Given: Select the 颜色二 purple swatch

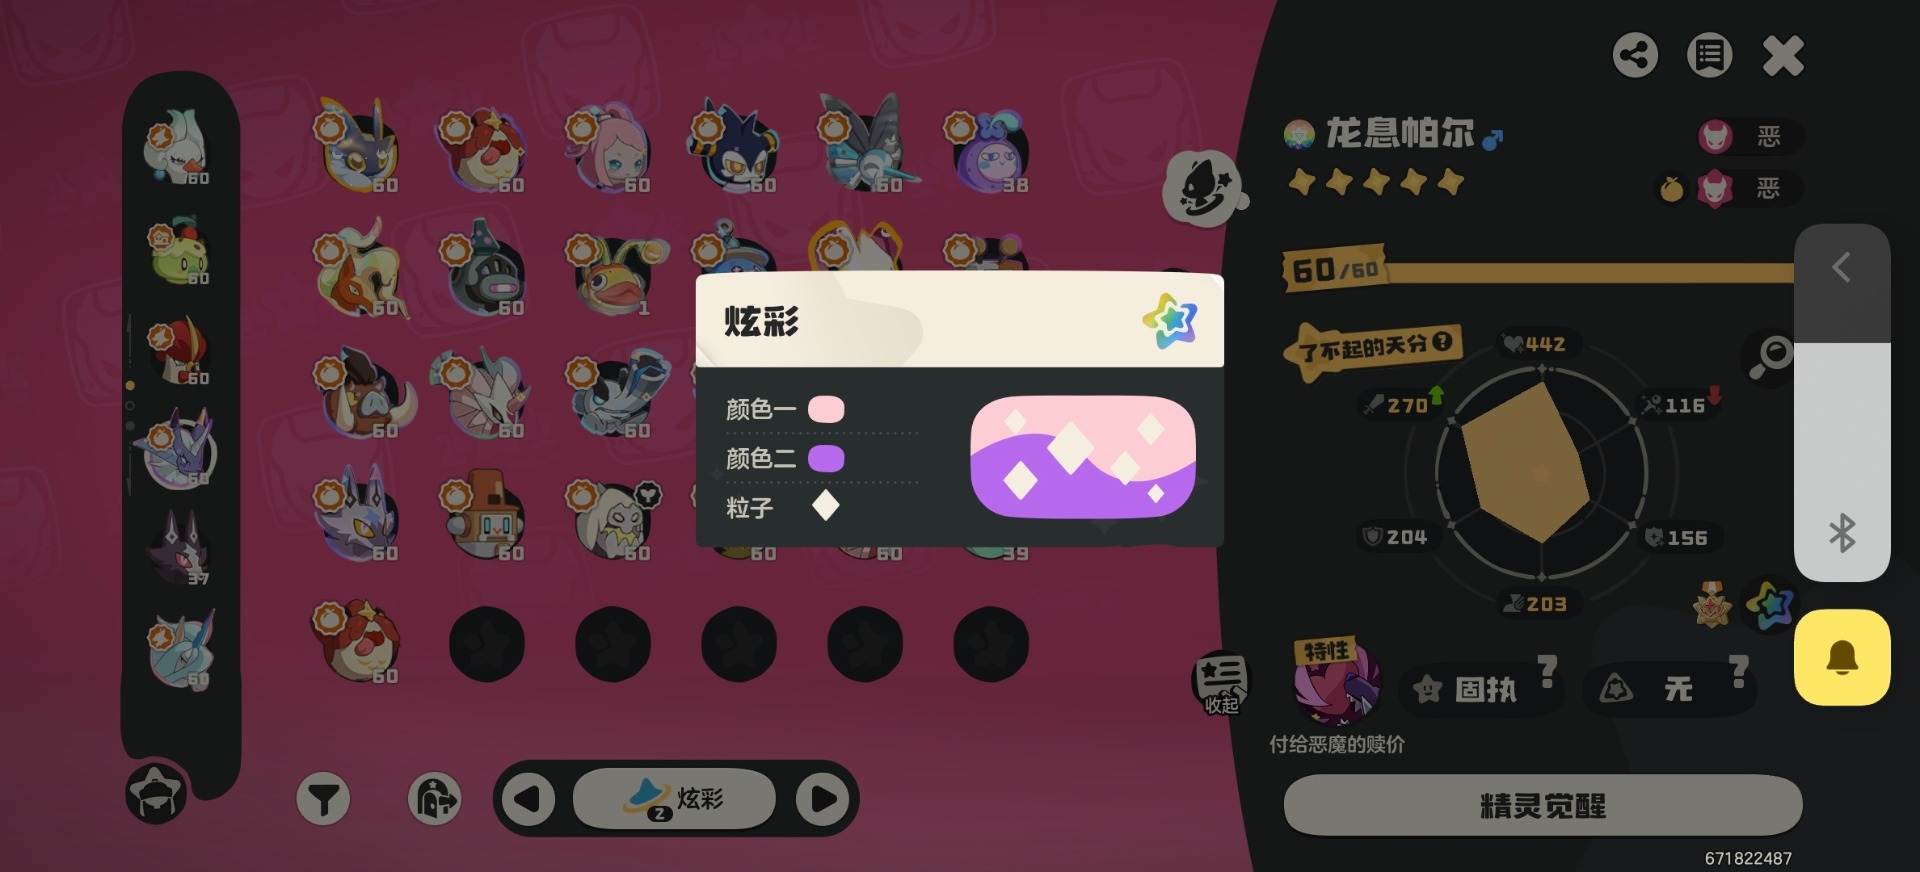Looking at the screenshot, I should 826,459.
